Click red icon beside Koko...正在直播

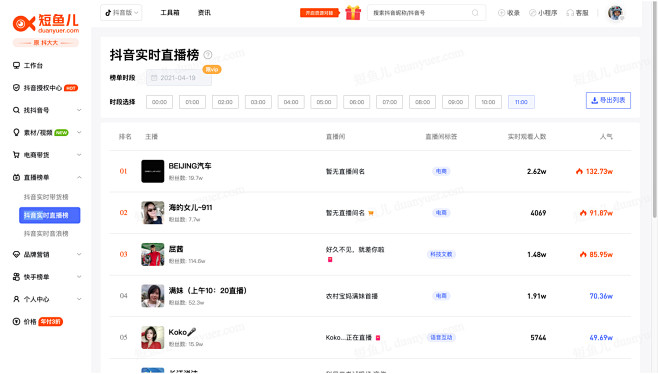click(378, 338)
